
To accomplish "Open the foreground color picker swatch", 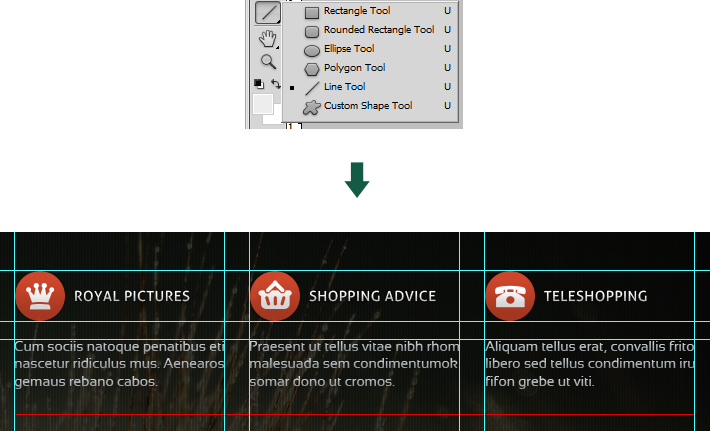I will [x=262, y=104].
